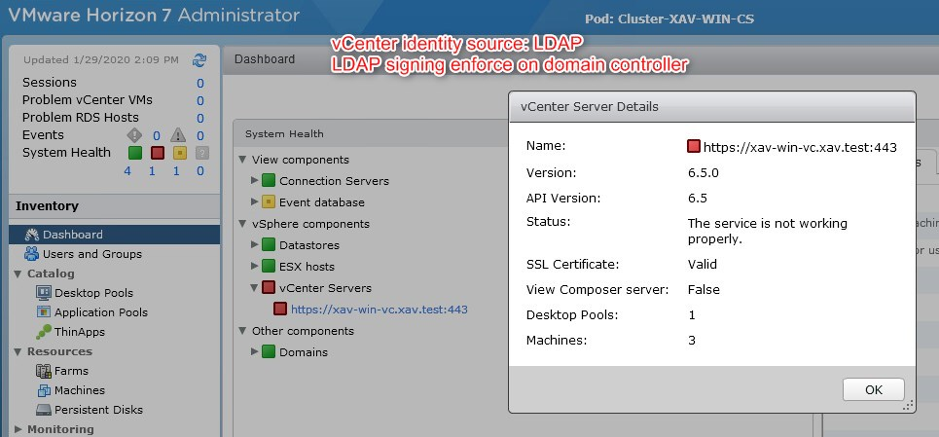
Task: Click the 6.5.0 Version value
Action: [703, 173]
